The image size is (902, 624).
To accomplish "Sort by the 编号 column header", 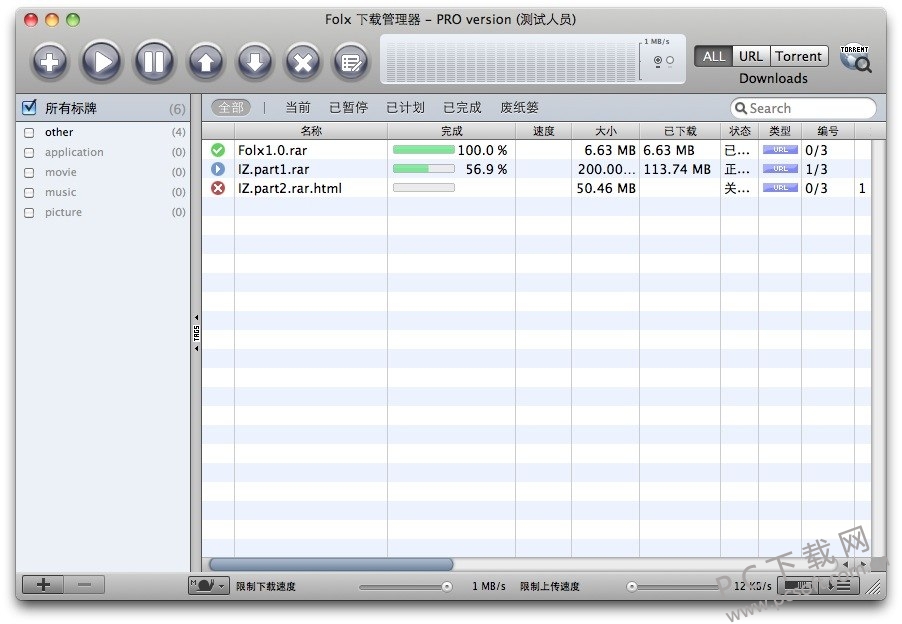I will [828, 131].
